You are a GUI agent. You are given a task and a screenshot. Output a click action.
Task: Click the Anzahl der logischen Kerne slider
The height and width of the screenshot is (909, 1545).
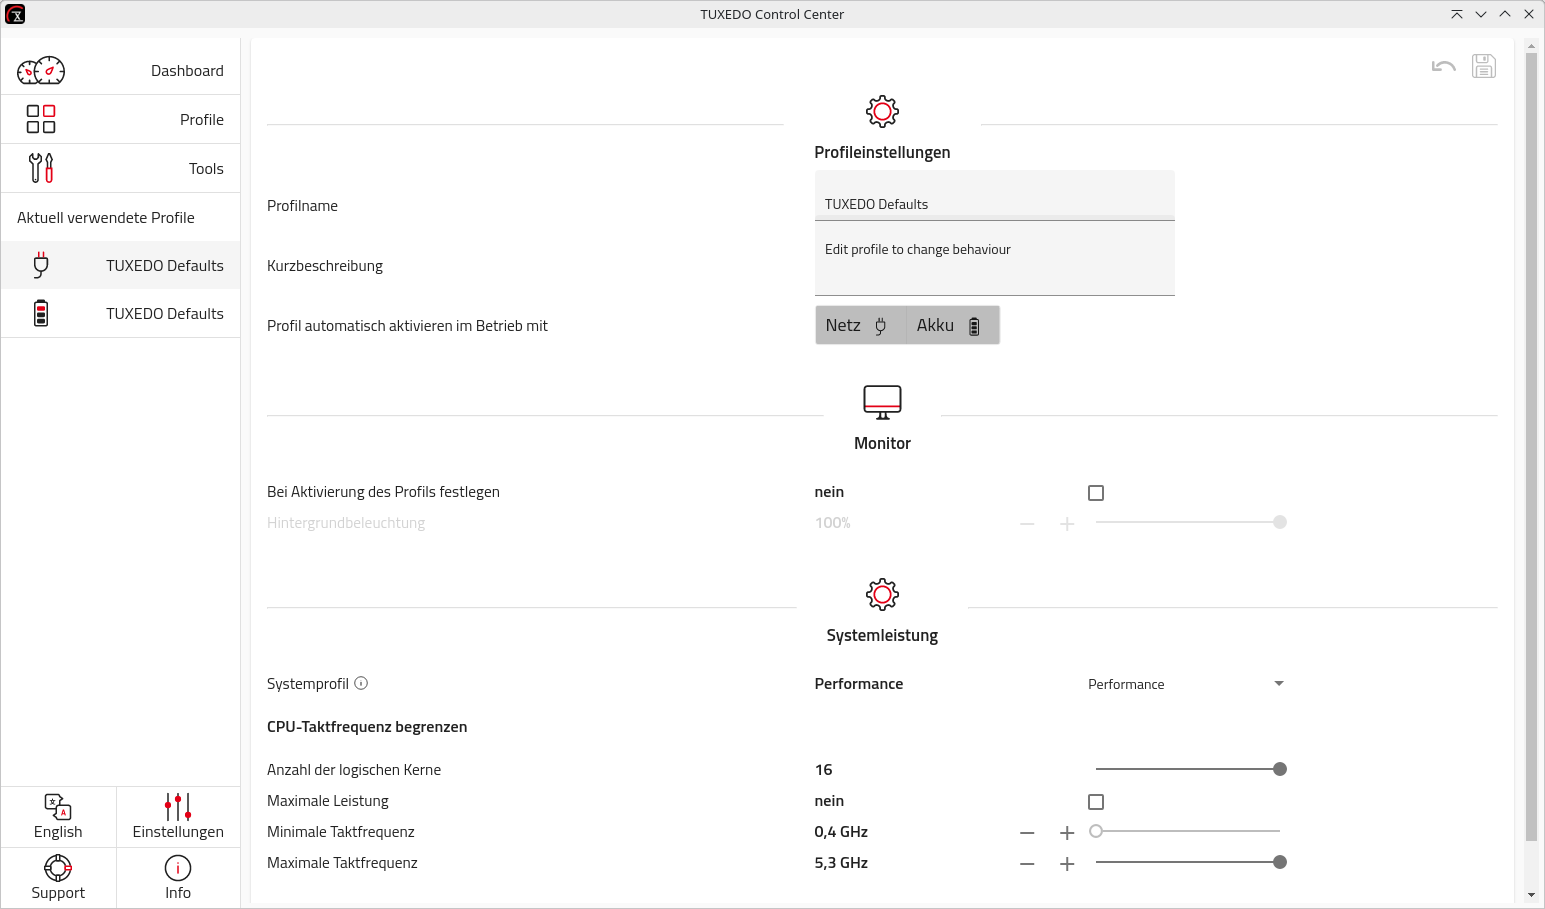tap(1187, 769)
